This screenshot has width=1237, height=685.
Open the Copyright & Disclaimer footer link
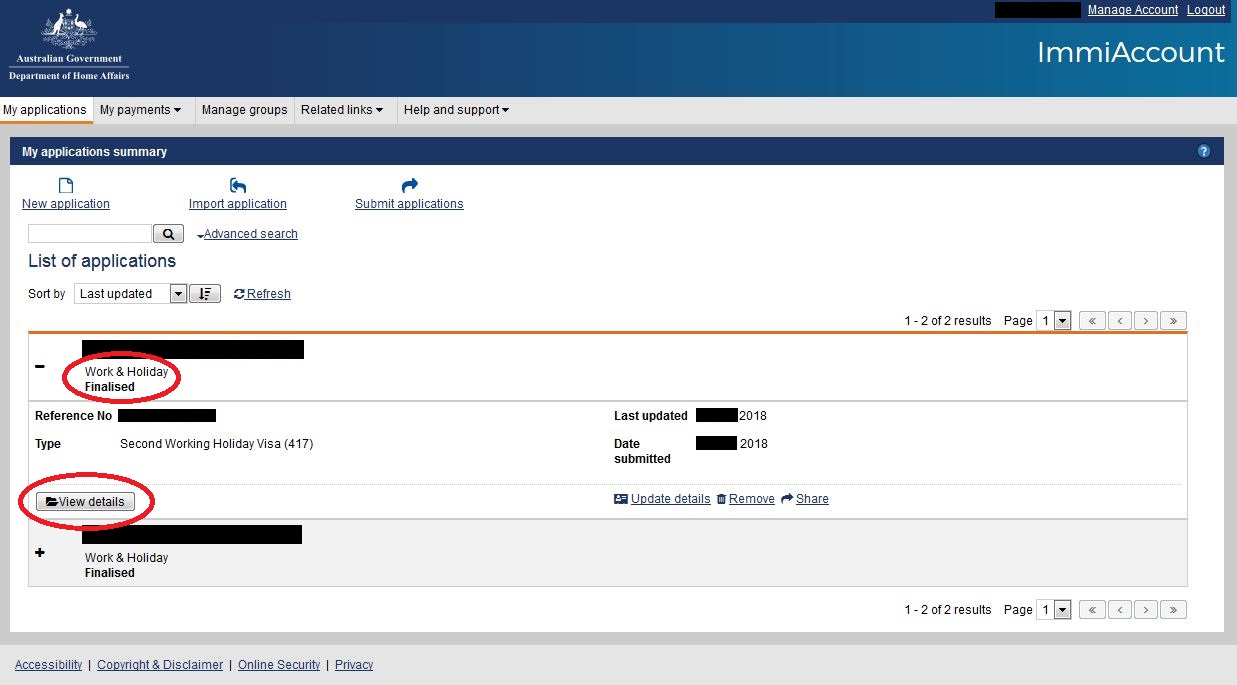[x=160, y=665]
